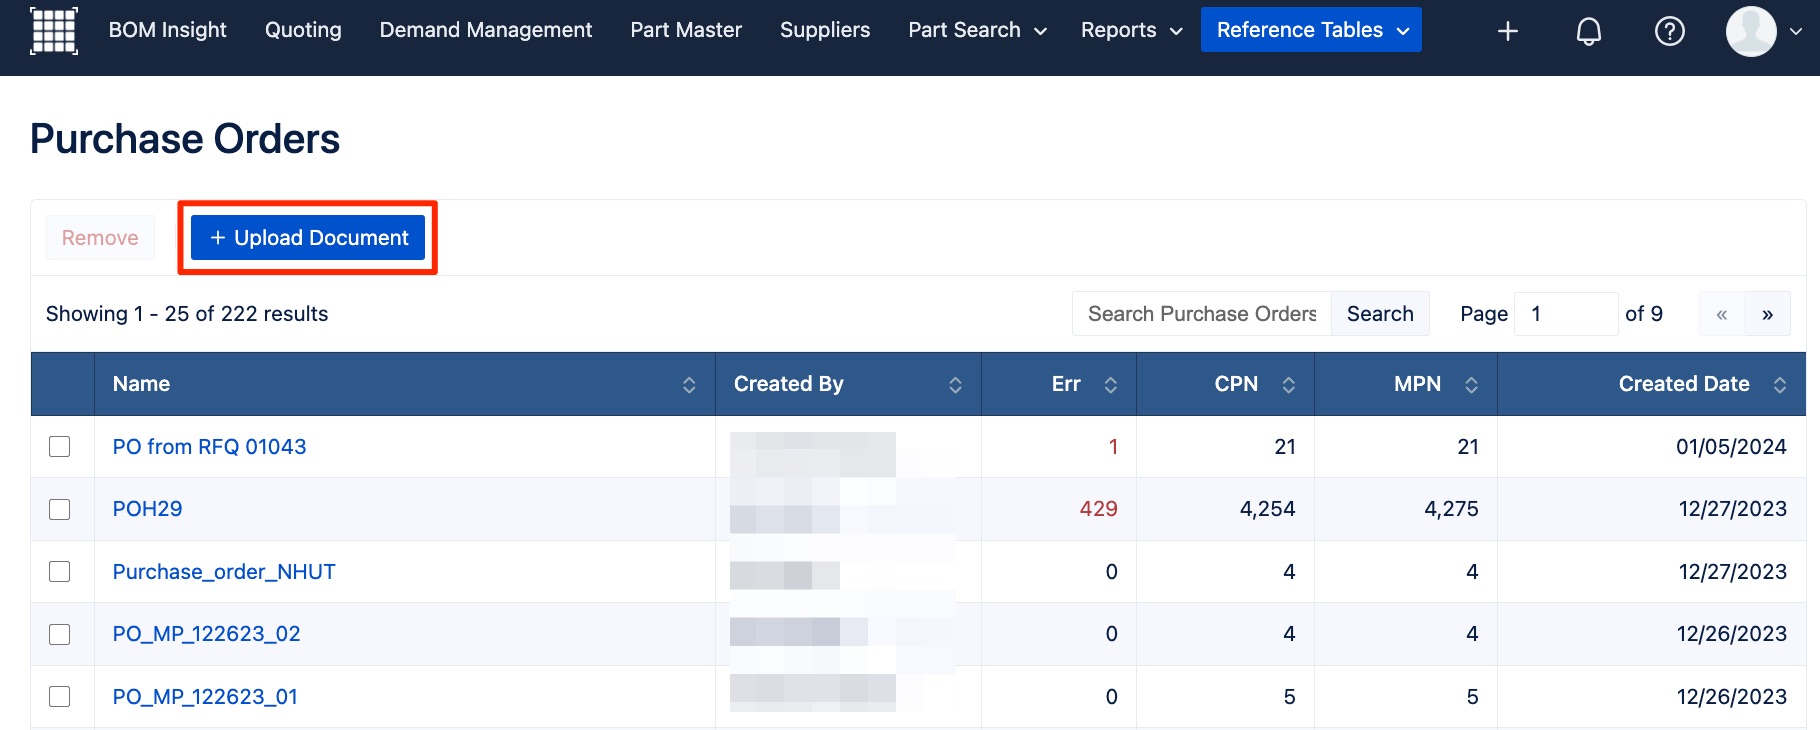This screenshot has width=1820, height=730.
Task: Sort by Err column arrows
Action: point(1110,385)
